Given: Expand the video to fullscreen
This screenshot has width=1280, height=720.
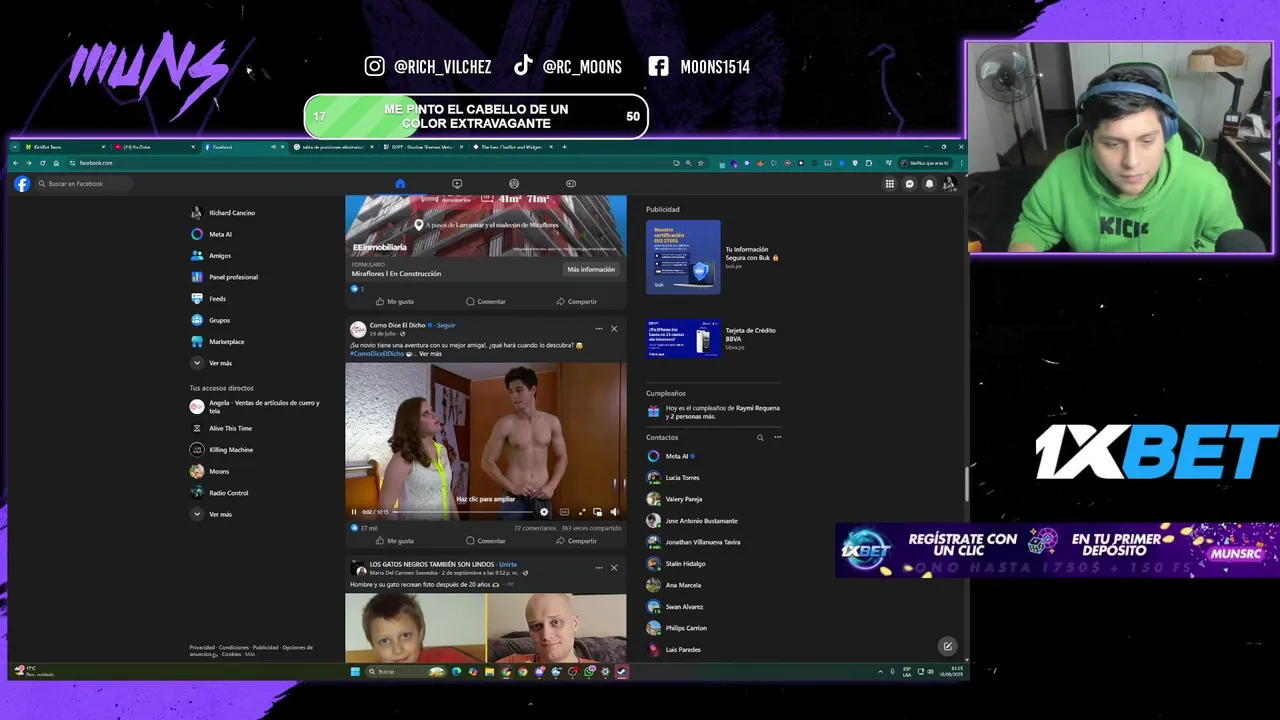Looking at the screenshot, I should point(582,512).
